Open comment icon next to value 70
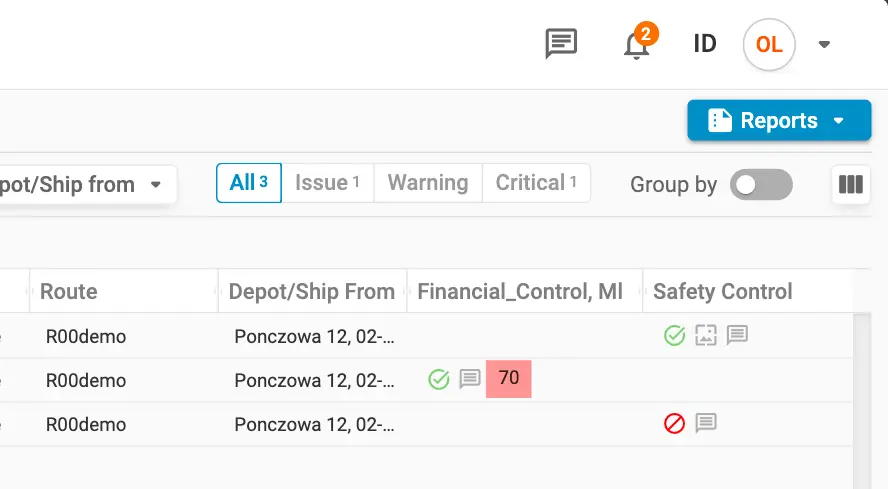Screen dimensions: 888x489 (470, 379)
